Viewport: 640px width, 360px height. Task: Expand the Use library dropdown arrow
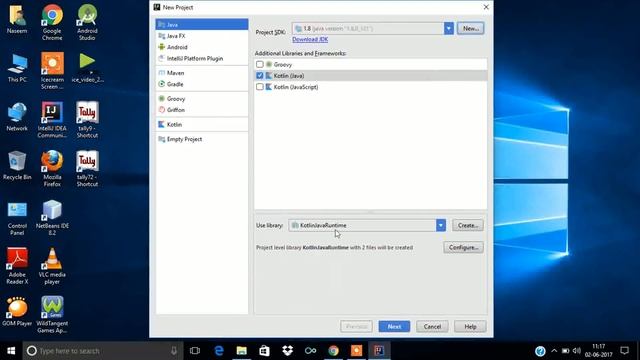tap(441, 225)
